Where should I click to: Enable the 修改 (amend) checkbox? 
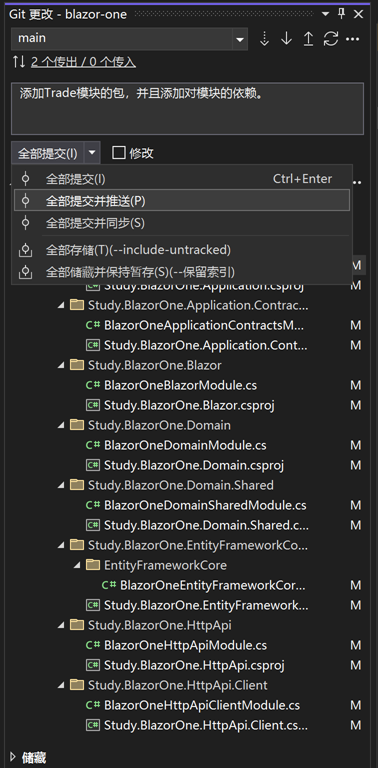pos(119,153)
